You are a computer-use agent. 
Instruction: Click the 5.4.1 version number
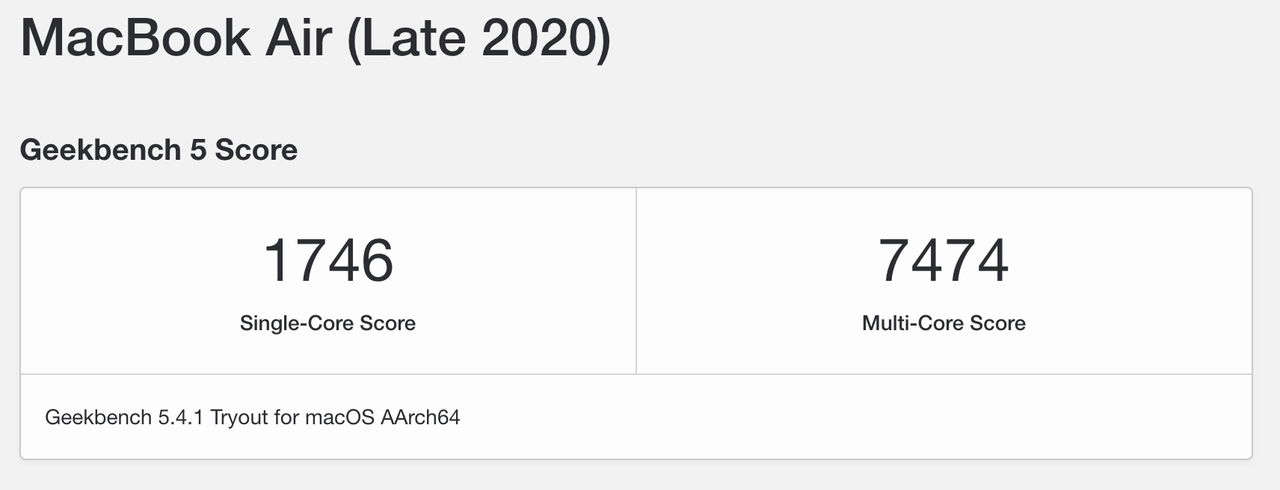pyautogui.click(x=180, y=417)
